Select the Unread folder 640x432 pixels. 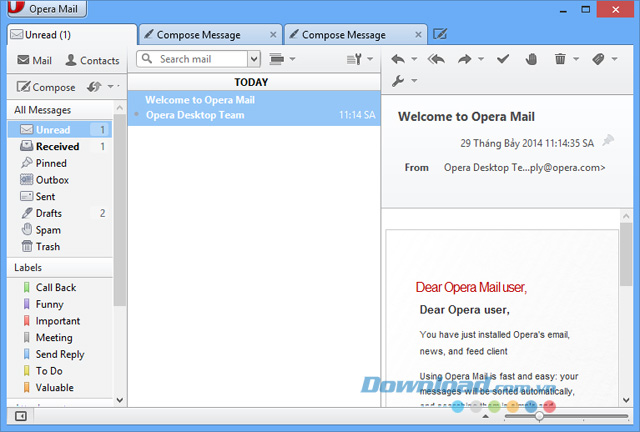pyautogui.click(x=60, y=129)
